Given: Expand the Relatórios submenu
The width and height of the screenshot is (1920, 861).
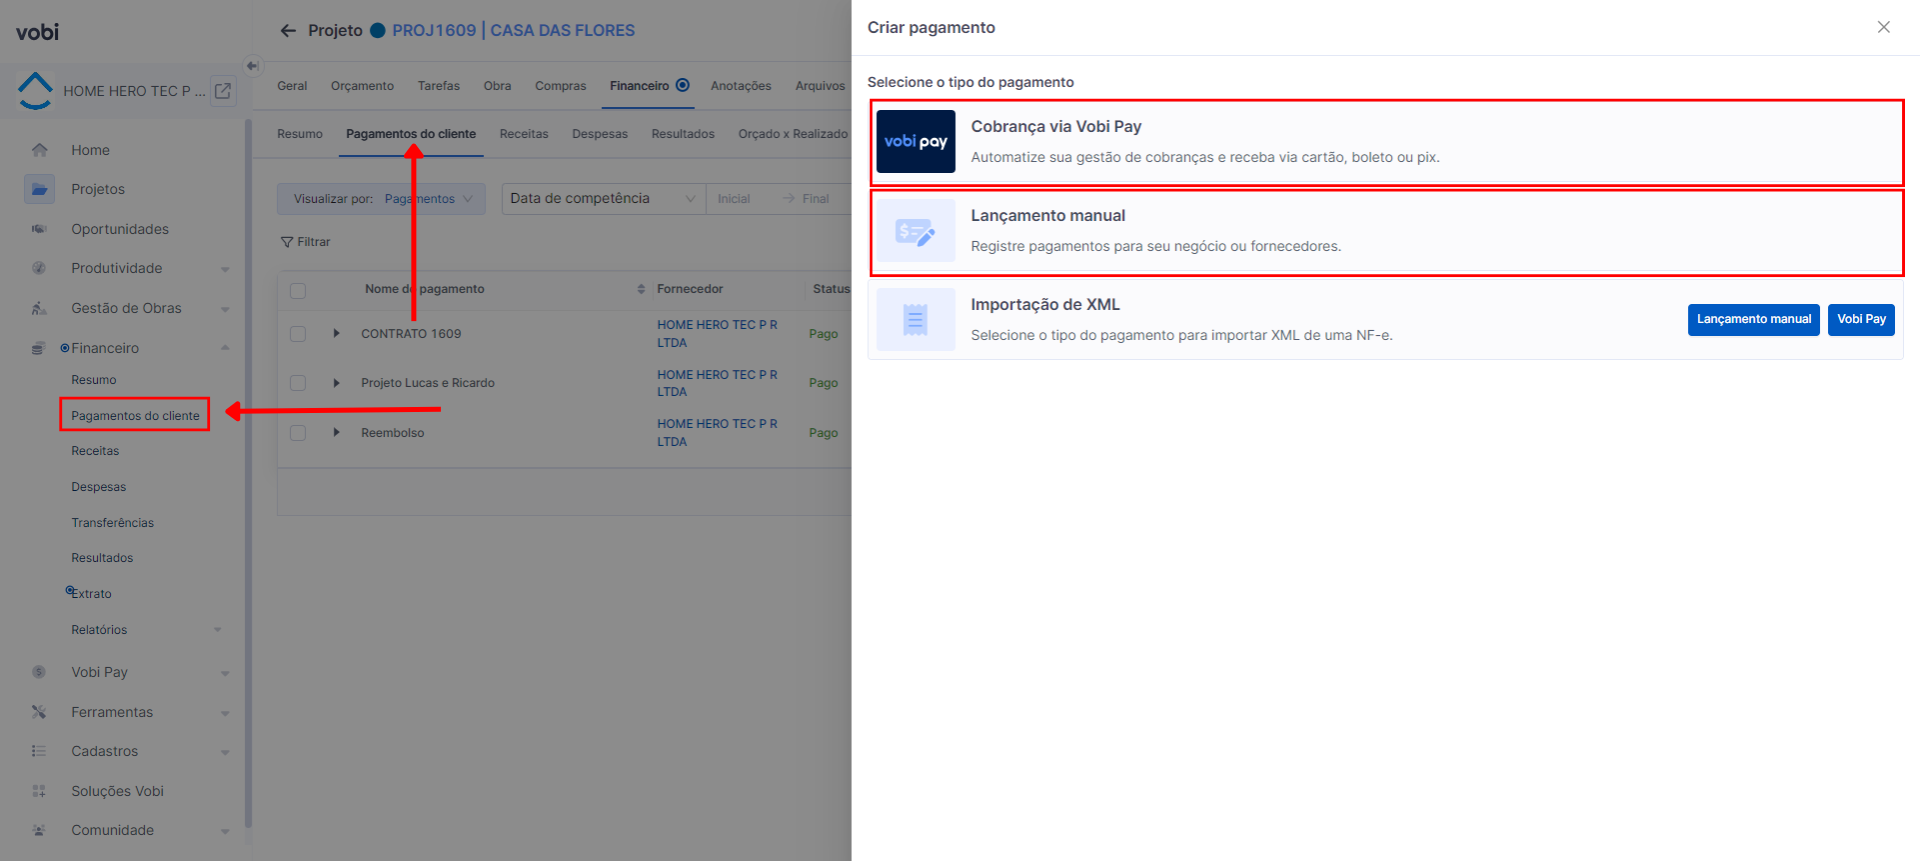Looking at the screenshot, I should (217, 630).
